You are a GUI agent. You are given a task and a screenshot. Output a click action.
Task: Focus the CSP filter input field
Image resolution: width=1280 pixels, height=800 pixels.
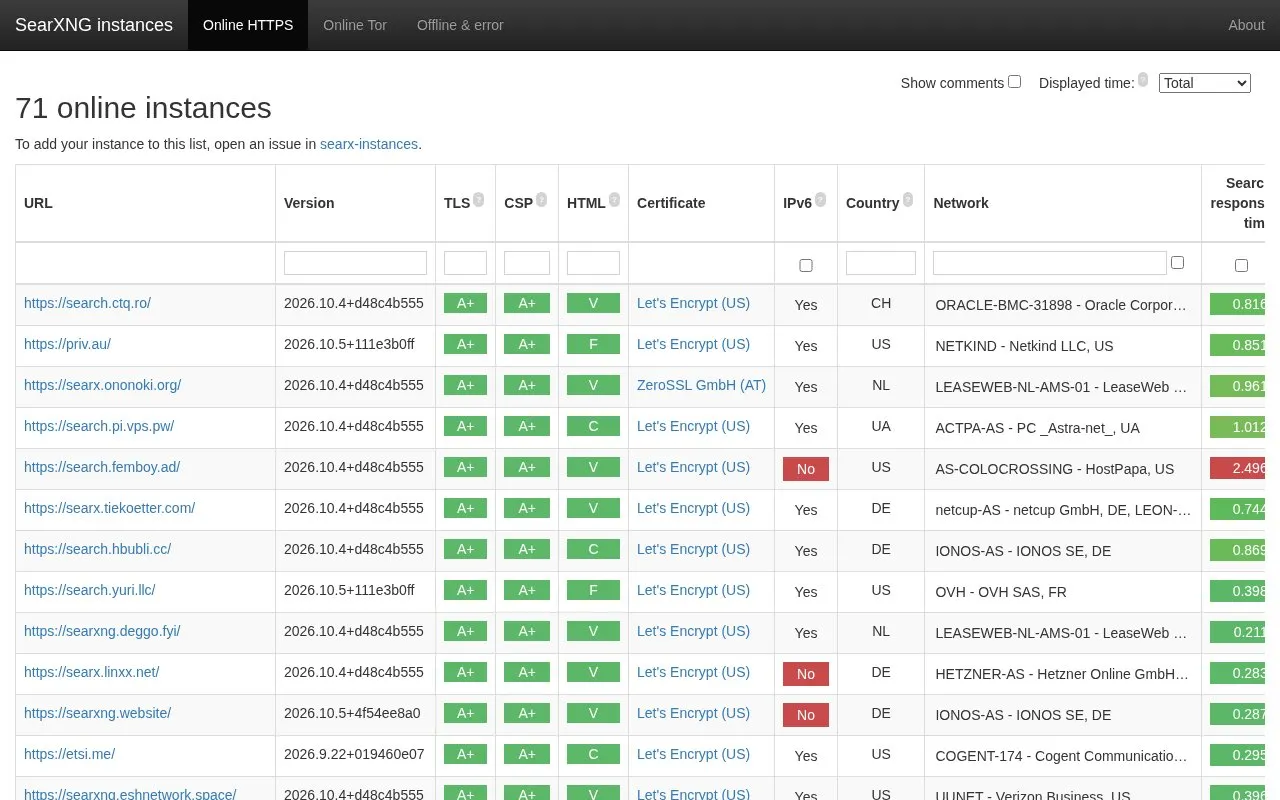(x=527, y=263)
